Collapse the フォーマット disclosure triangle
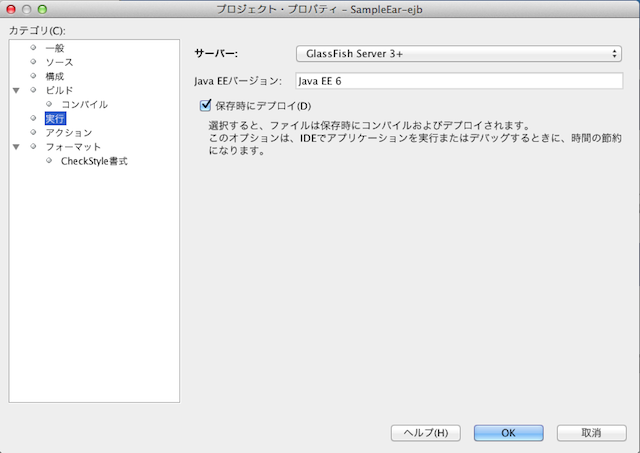 [x=15, y=148]
